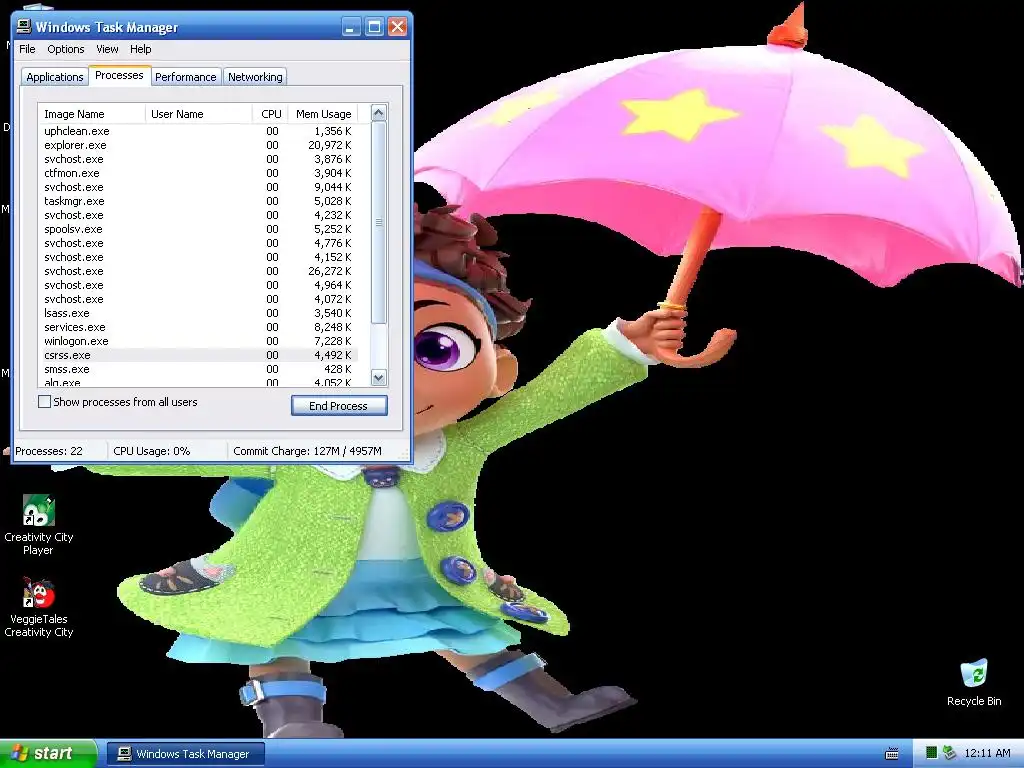Select the ctfmon.exe process

198,173
